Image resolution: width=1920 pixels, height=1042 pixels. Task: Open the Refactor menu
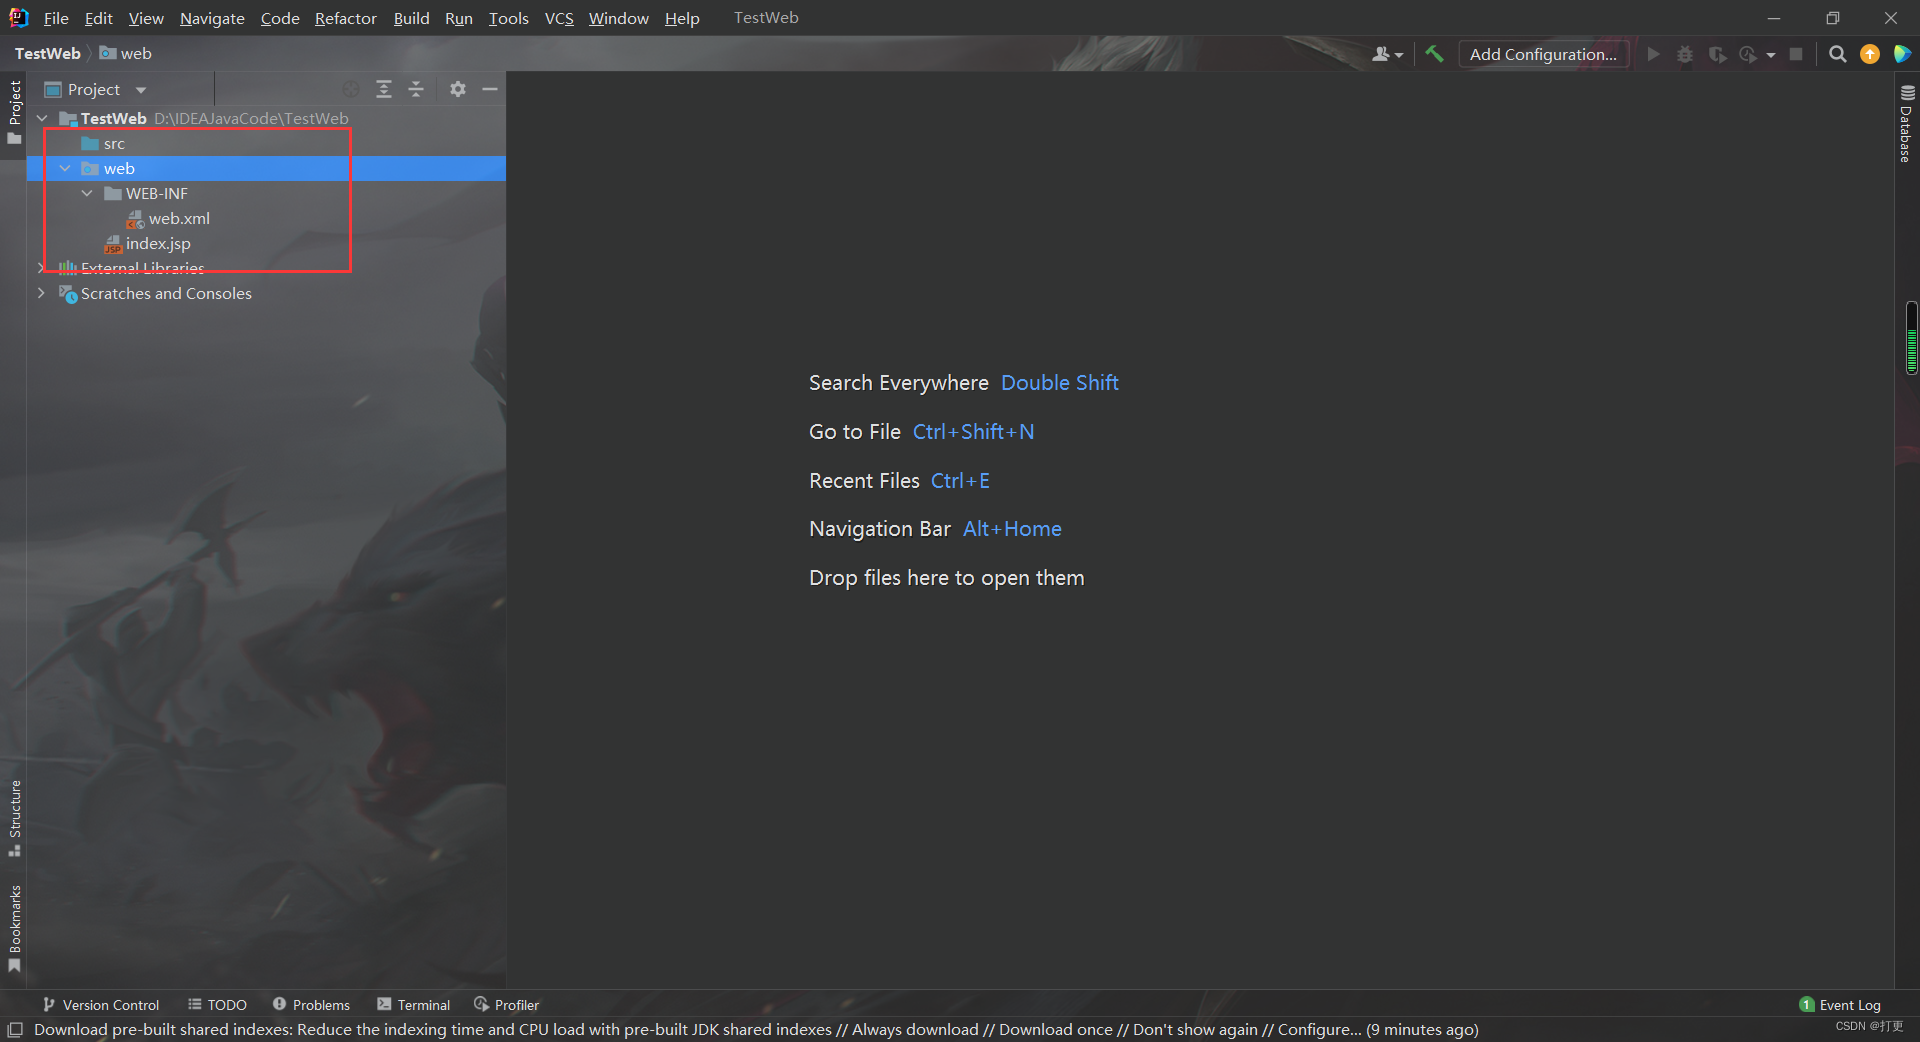click(345, 18)
